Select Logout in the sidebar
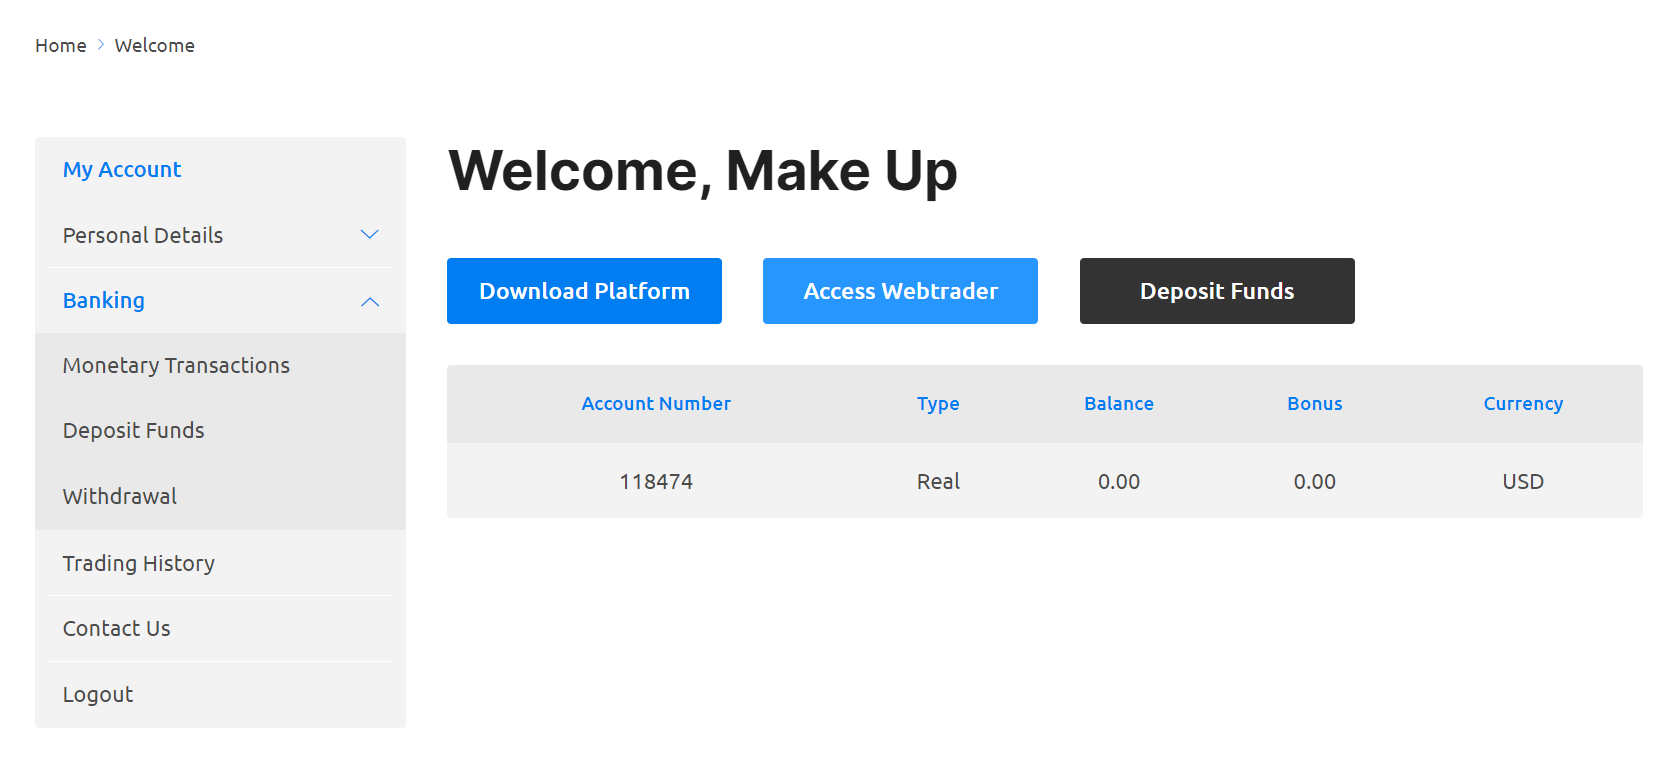The width and height of the screenshot is (1671, 763). pyautogui.click(x=98, y=694)
